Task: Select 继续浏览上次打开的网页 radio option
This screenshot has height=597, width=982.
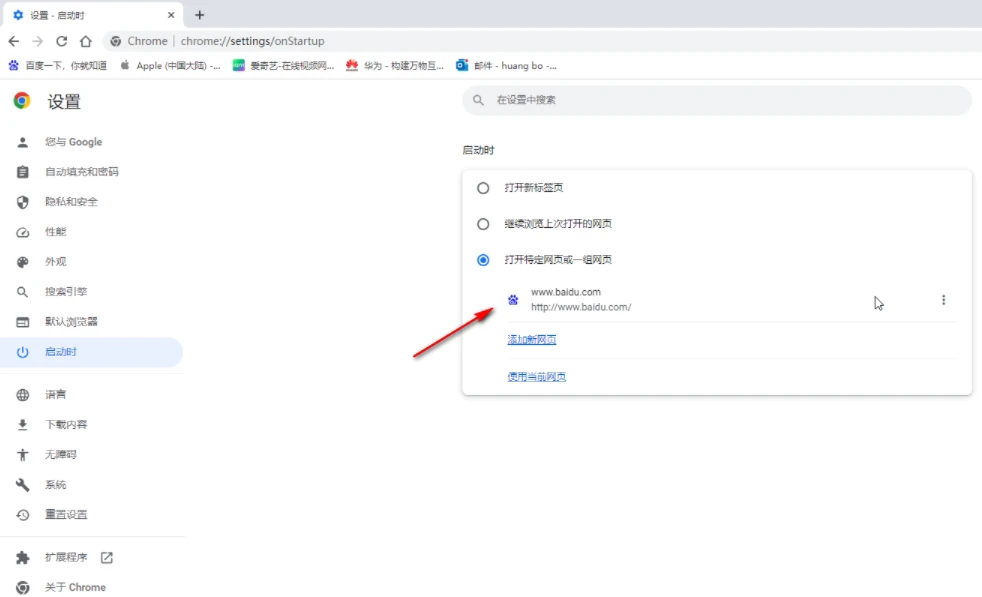Action: pos(483,224)
